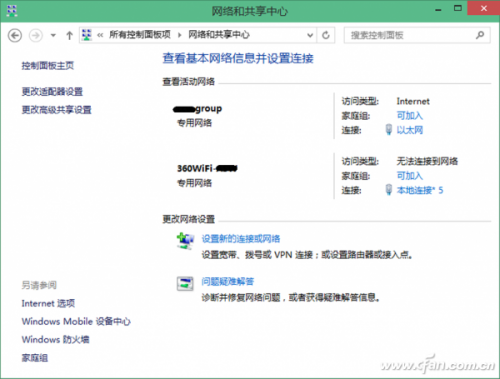The width and height of the screenshot is (500, 379).
Task: Expand breadcrumb arrow after 所有控制面板项
Action: (x=180, y=35)
